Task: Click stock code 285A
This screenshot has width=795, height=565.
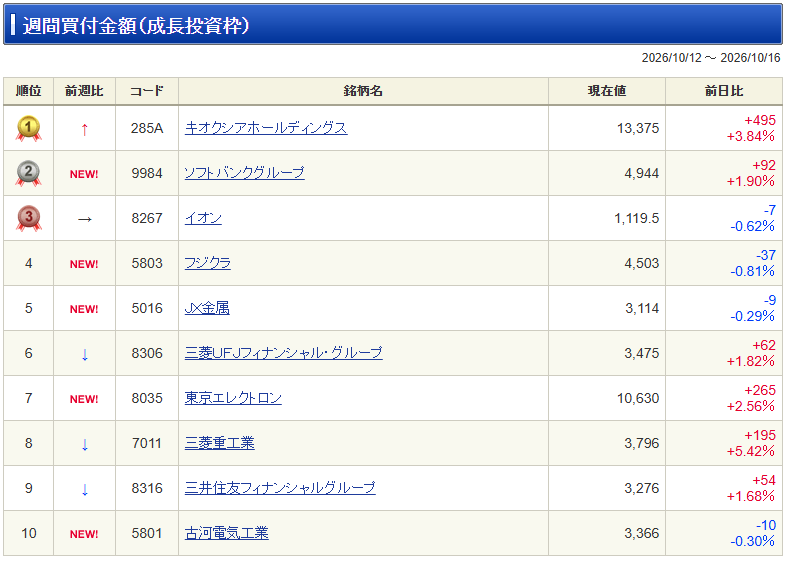Action: click(x=147, y=128)
